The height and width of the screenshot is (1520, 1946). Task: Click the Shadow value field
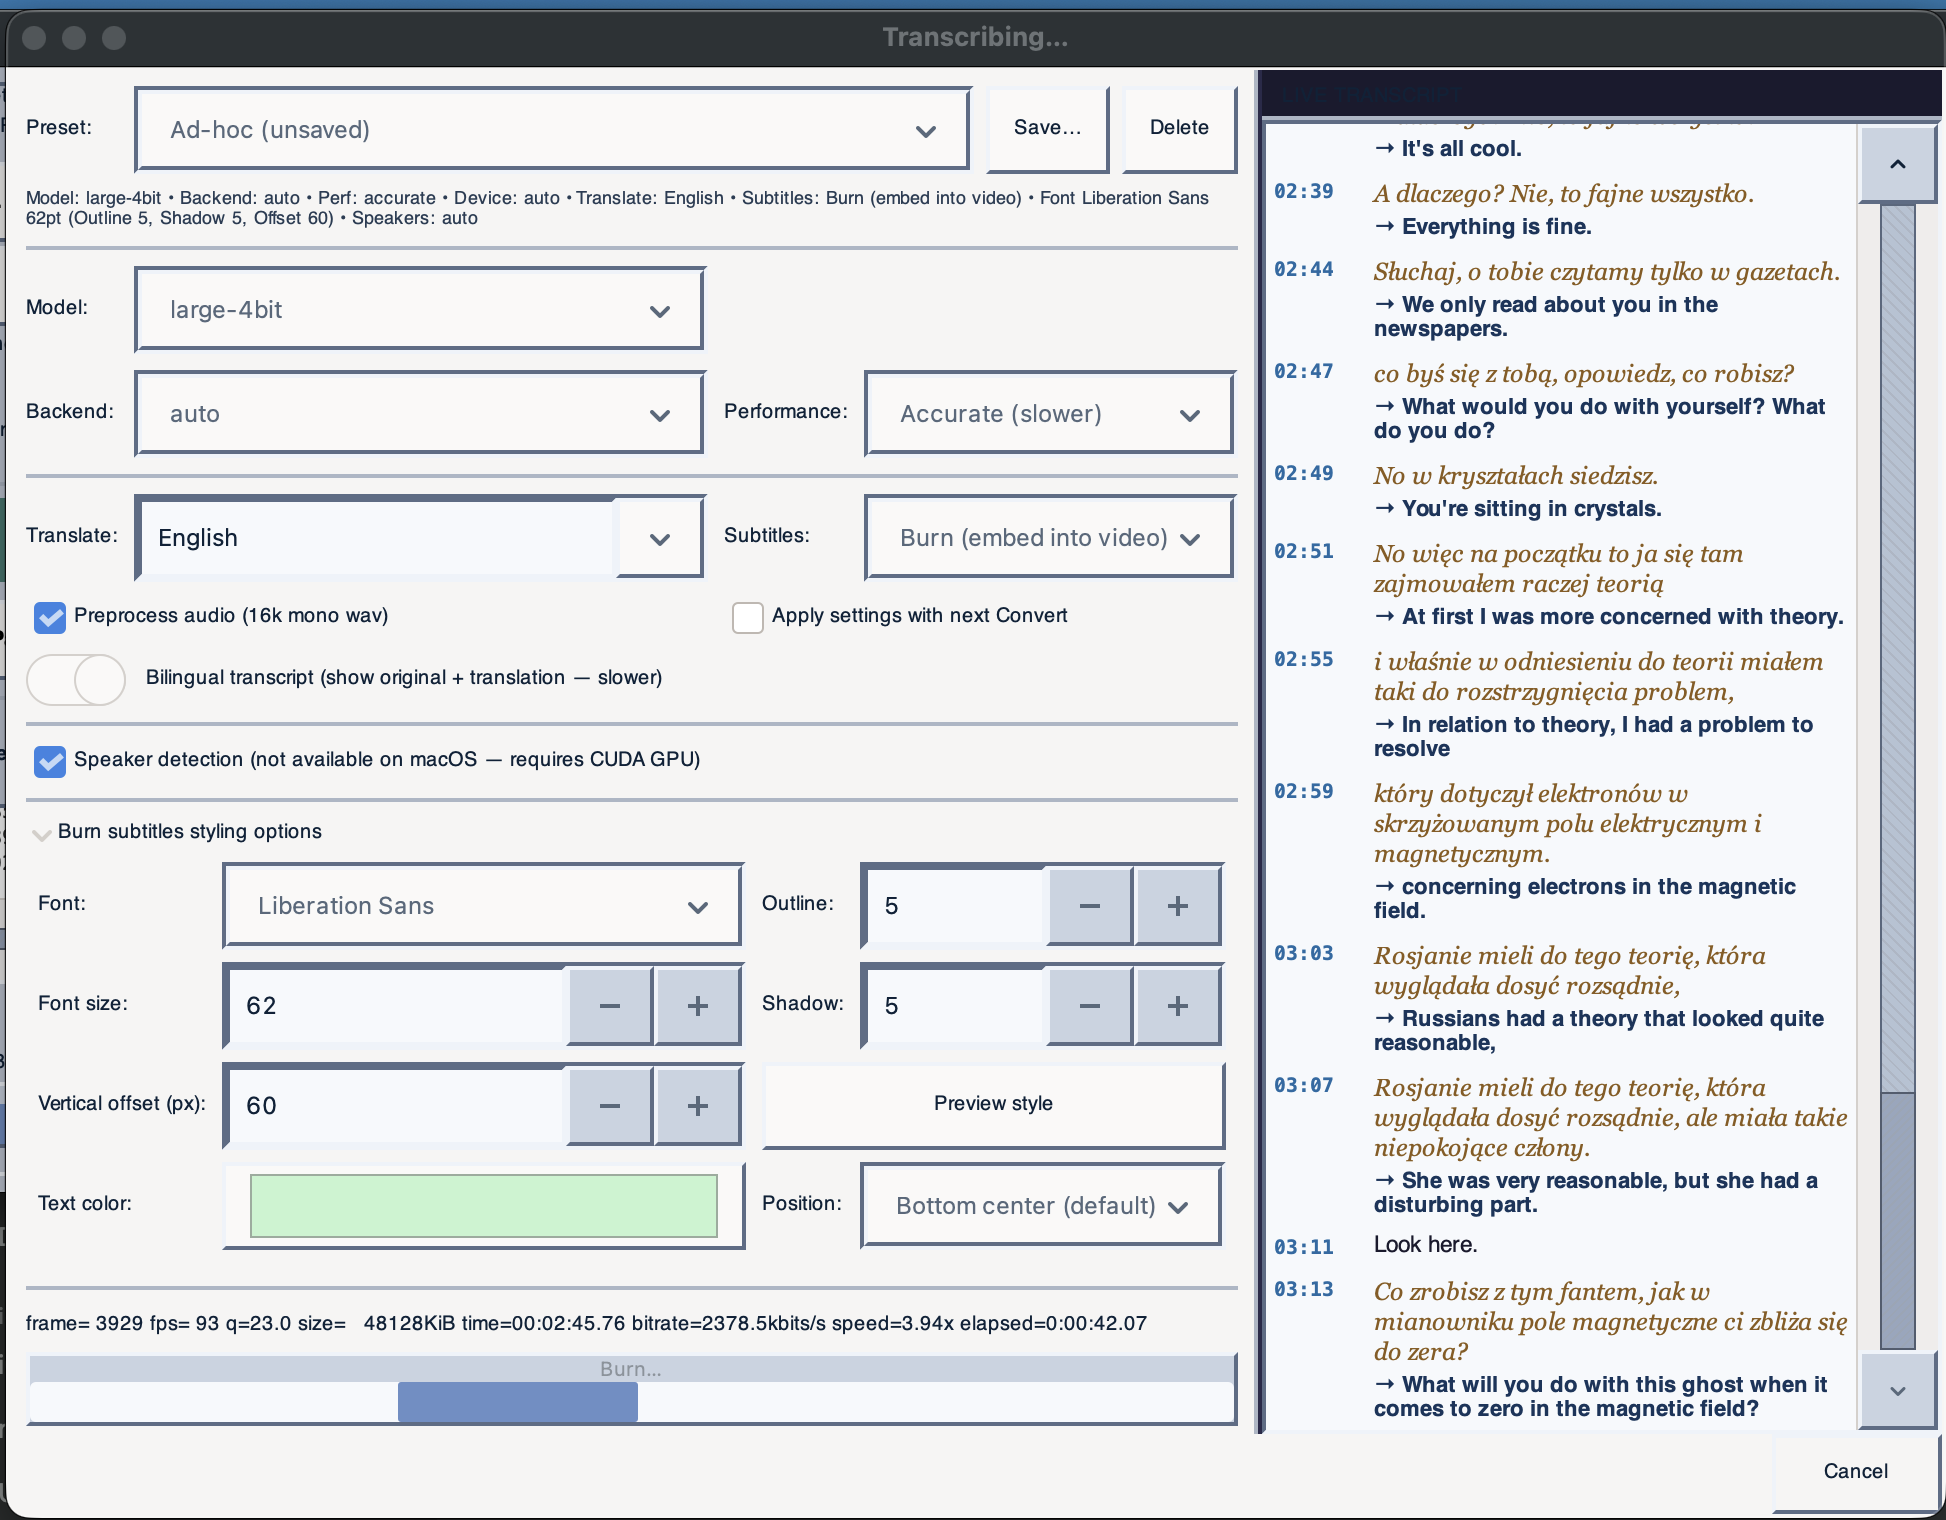tap(954, 1006)
